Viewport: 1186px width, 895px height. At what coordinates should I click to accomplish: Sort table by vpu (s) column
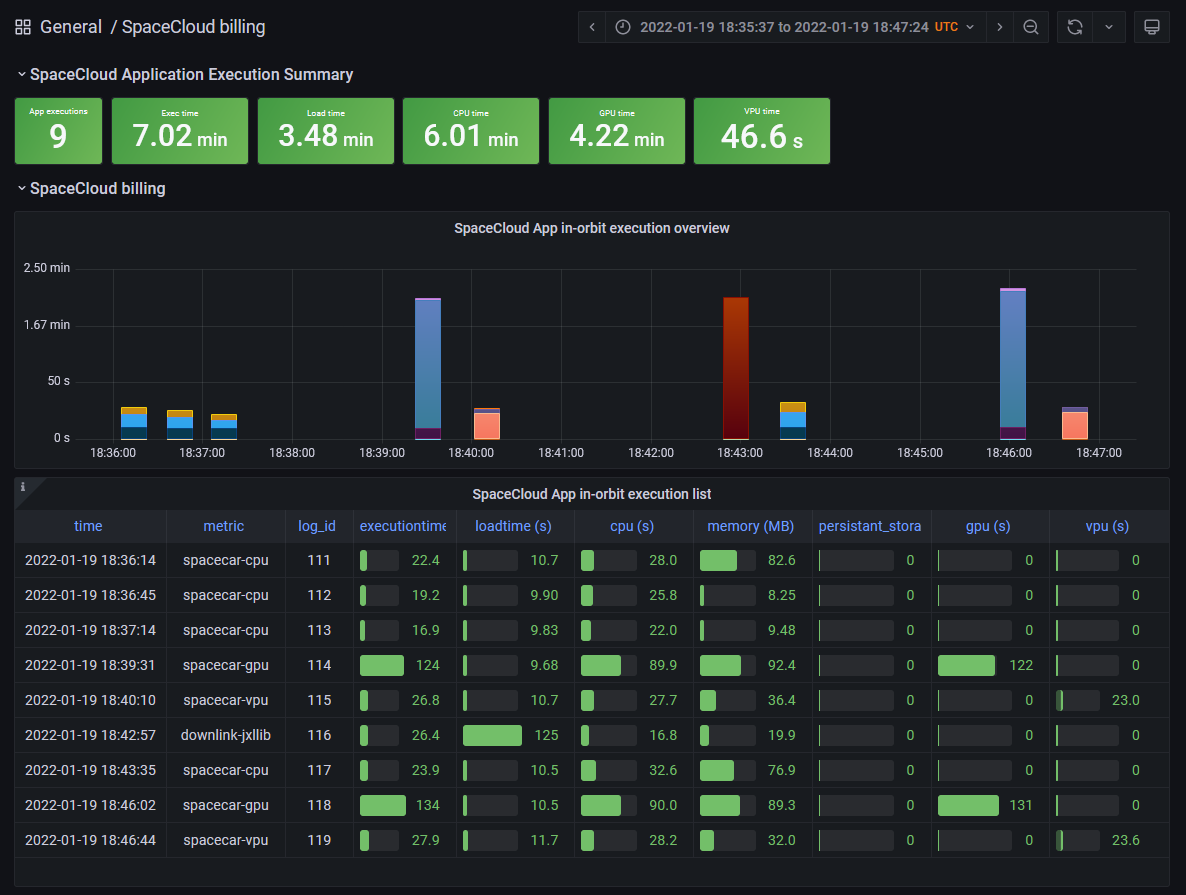point(1107,526)
